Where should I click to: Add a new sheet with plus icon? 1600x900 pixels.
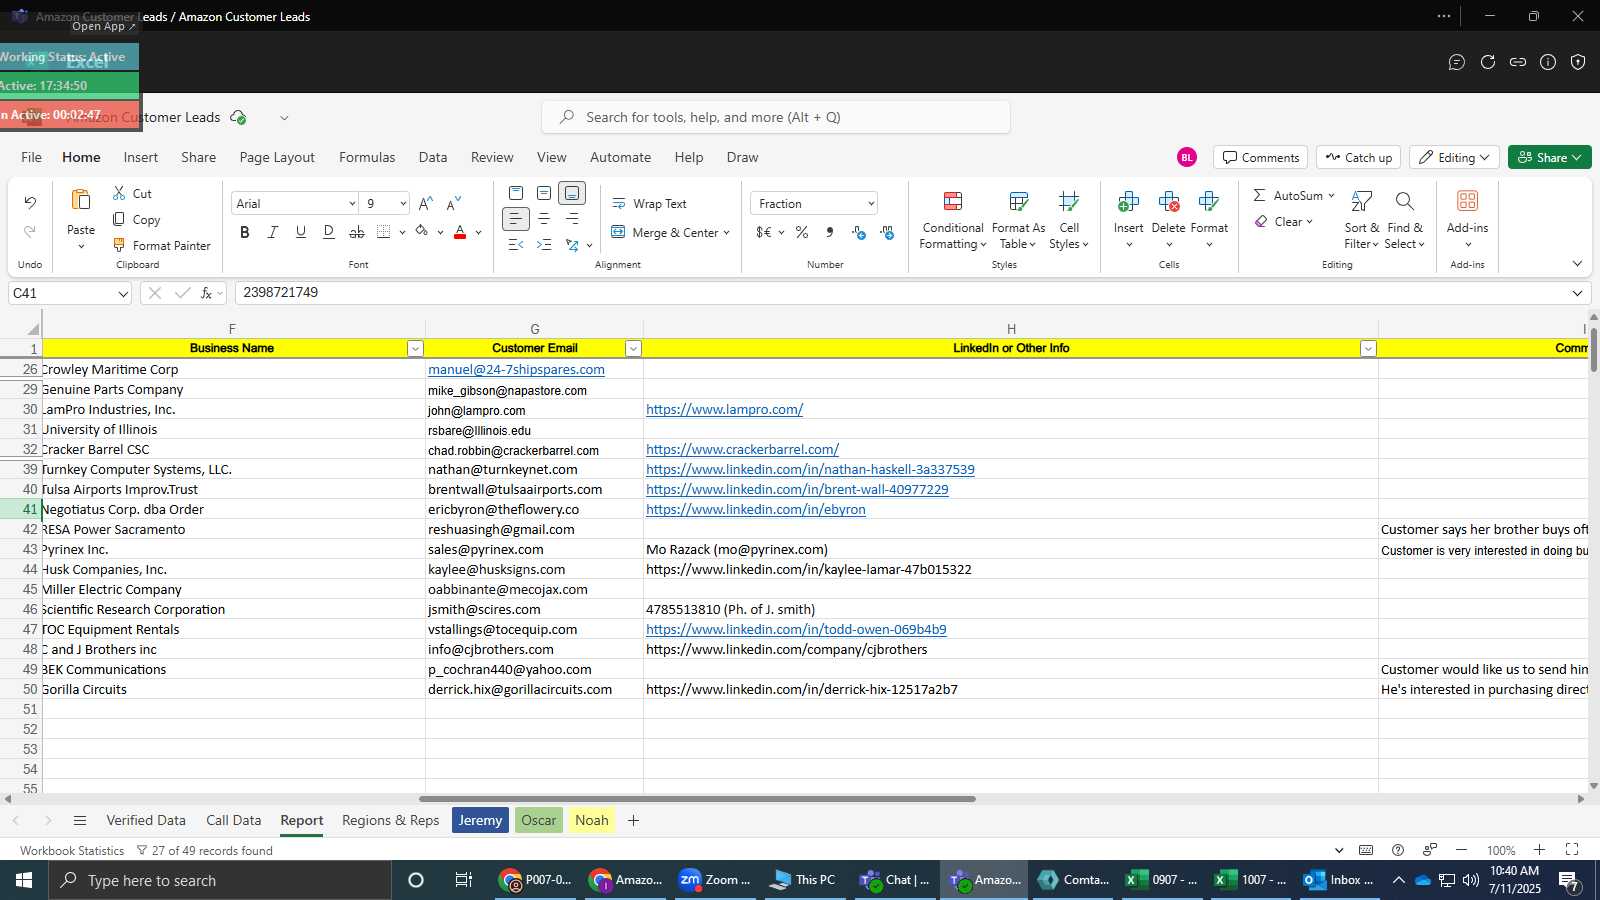coord(633,820)
